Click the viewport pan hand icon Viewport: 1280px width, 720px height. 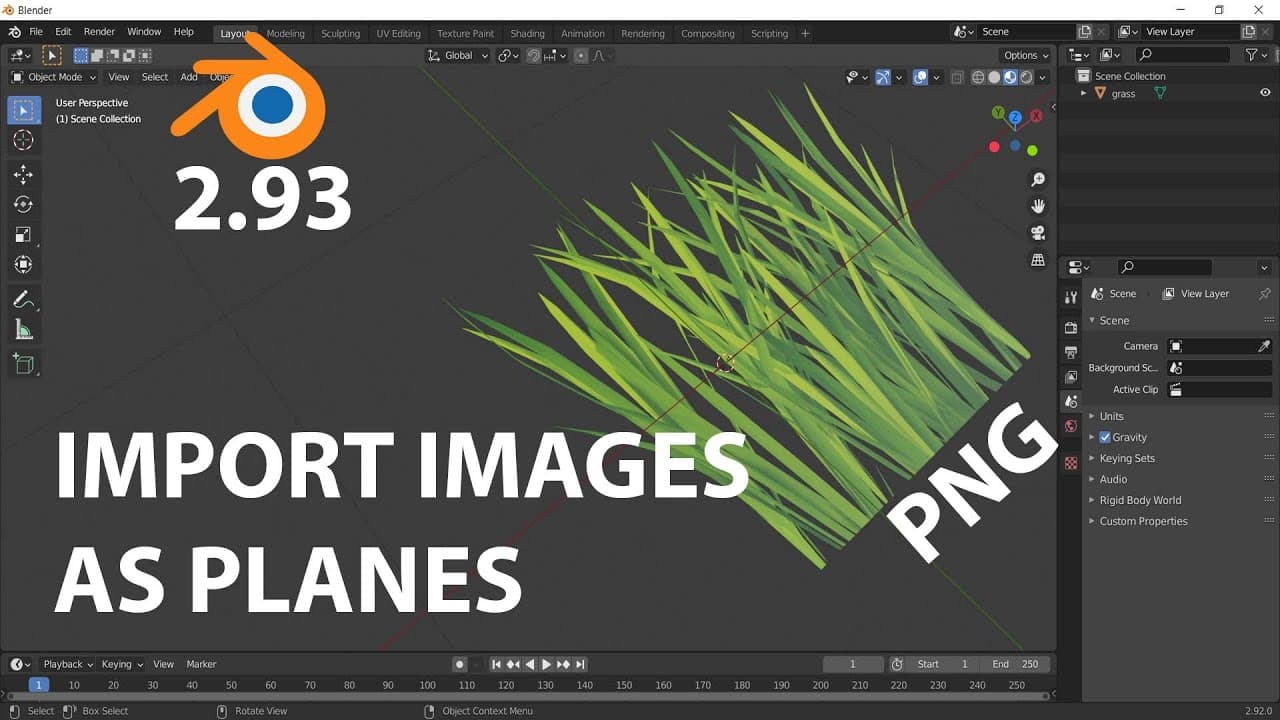pos(1038,206)
